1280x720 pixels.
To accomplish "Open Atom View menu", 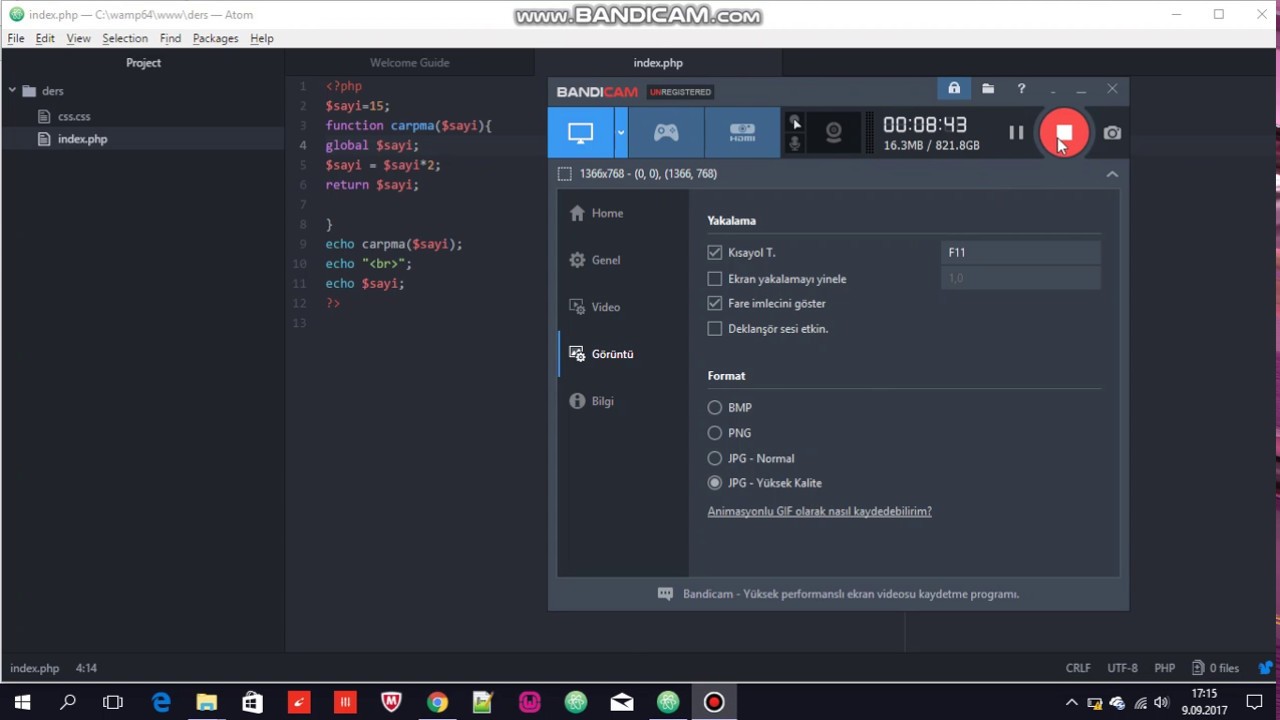I will tap(78, 38).
